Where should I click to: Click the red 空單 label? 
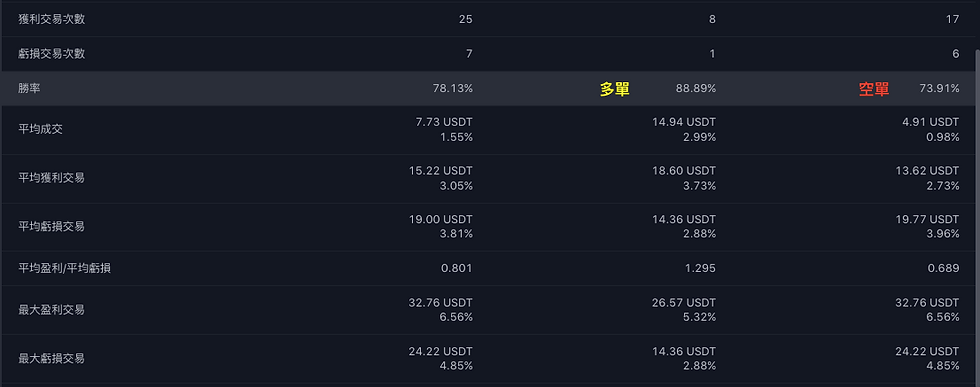point(874,89)
